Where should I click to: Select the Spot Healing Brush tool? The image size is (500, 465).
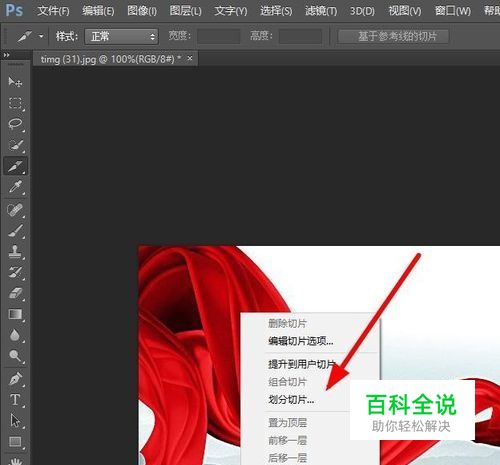click(x=15, y=210)
